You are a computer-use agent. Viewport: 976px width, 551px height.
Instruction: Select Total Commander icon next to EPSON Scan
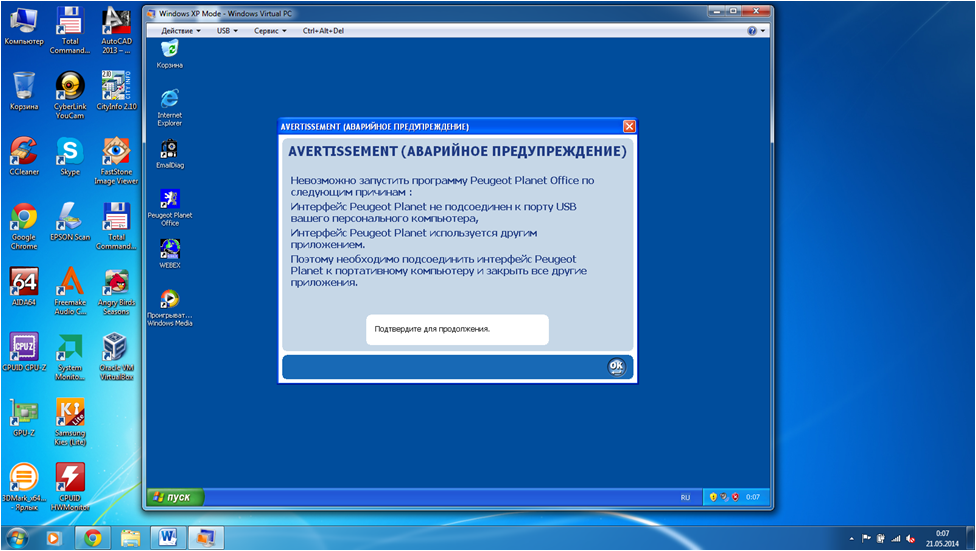click(116, 226)
